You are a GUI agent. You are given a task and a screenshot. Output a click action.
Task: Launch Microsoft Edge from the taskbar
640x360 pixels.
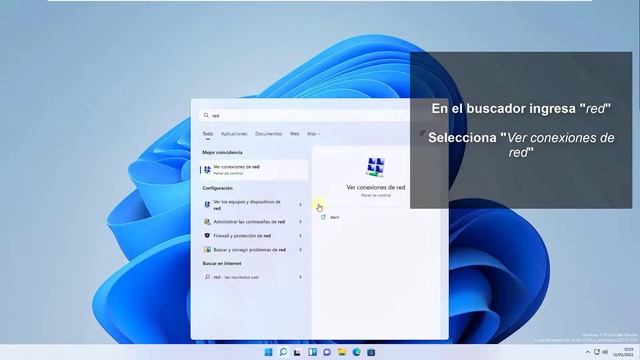(356, 352)
